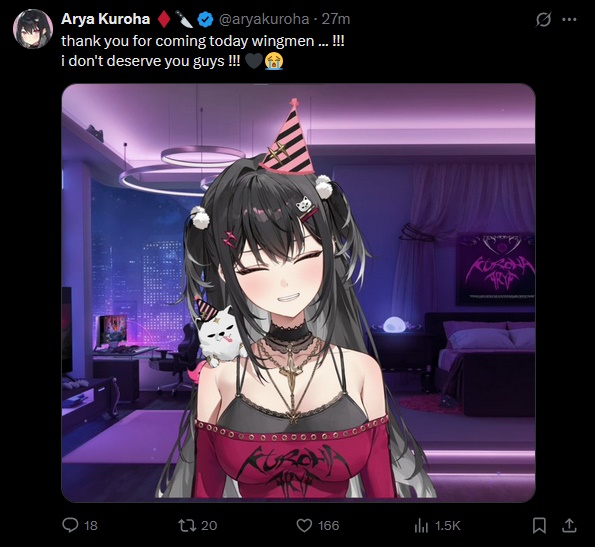Screen dimensions: 595x547
Task: Expand the share post options
Action: click(569, 525)
